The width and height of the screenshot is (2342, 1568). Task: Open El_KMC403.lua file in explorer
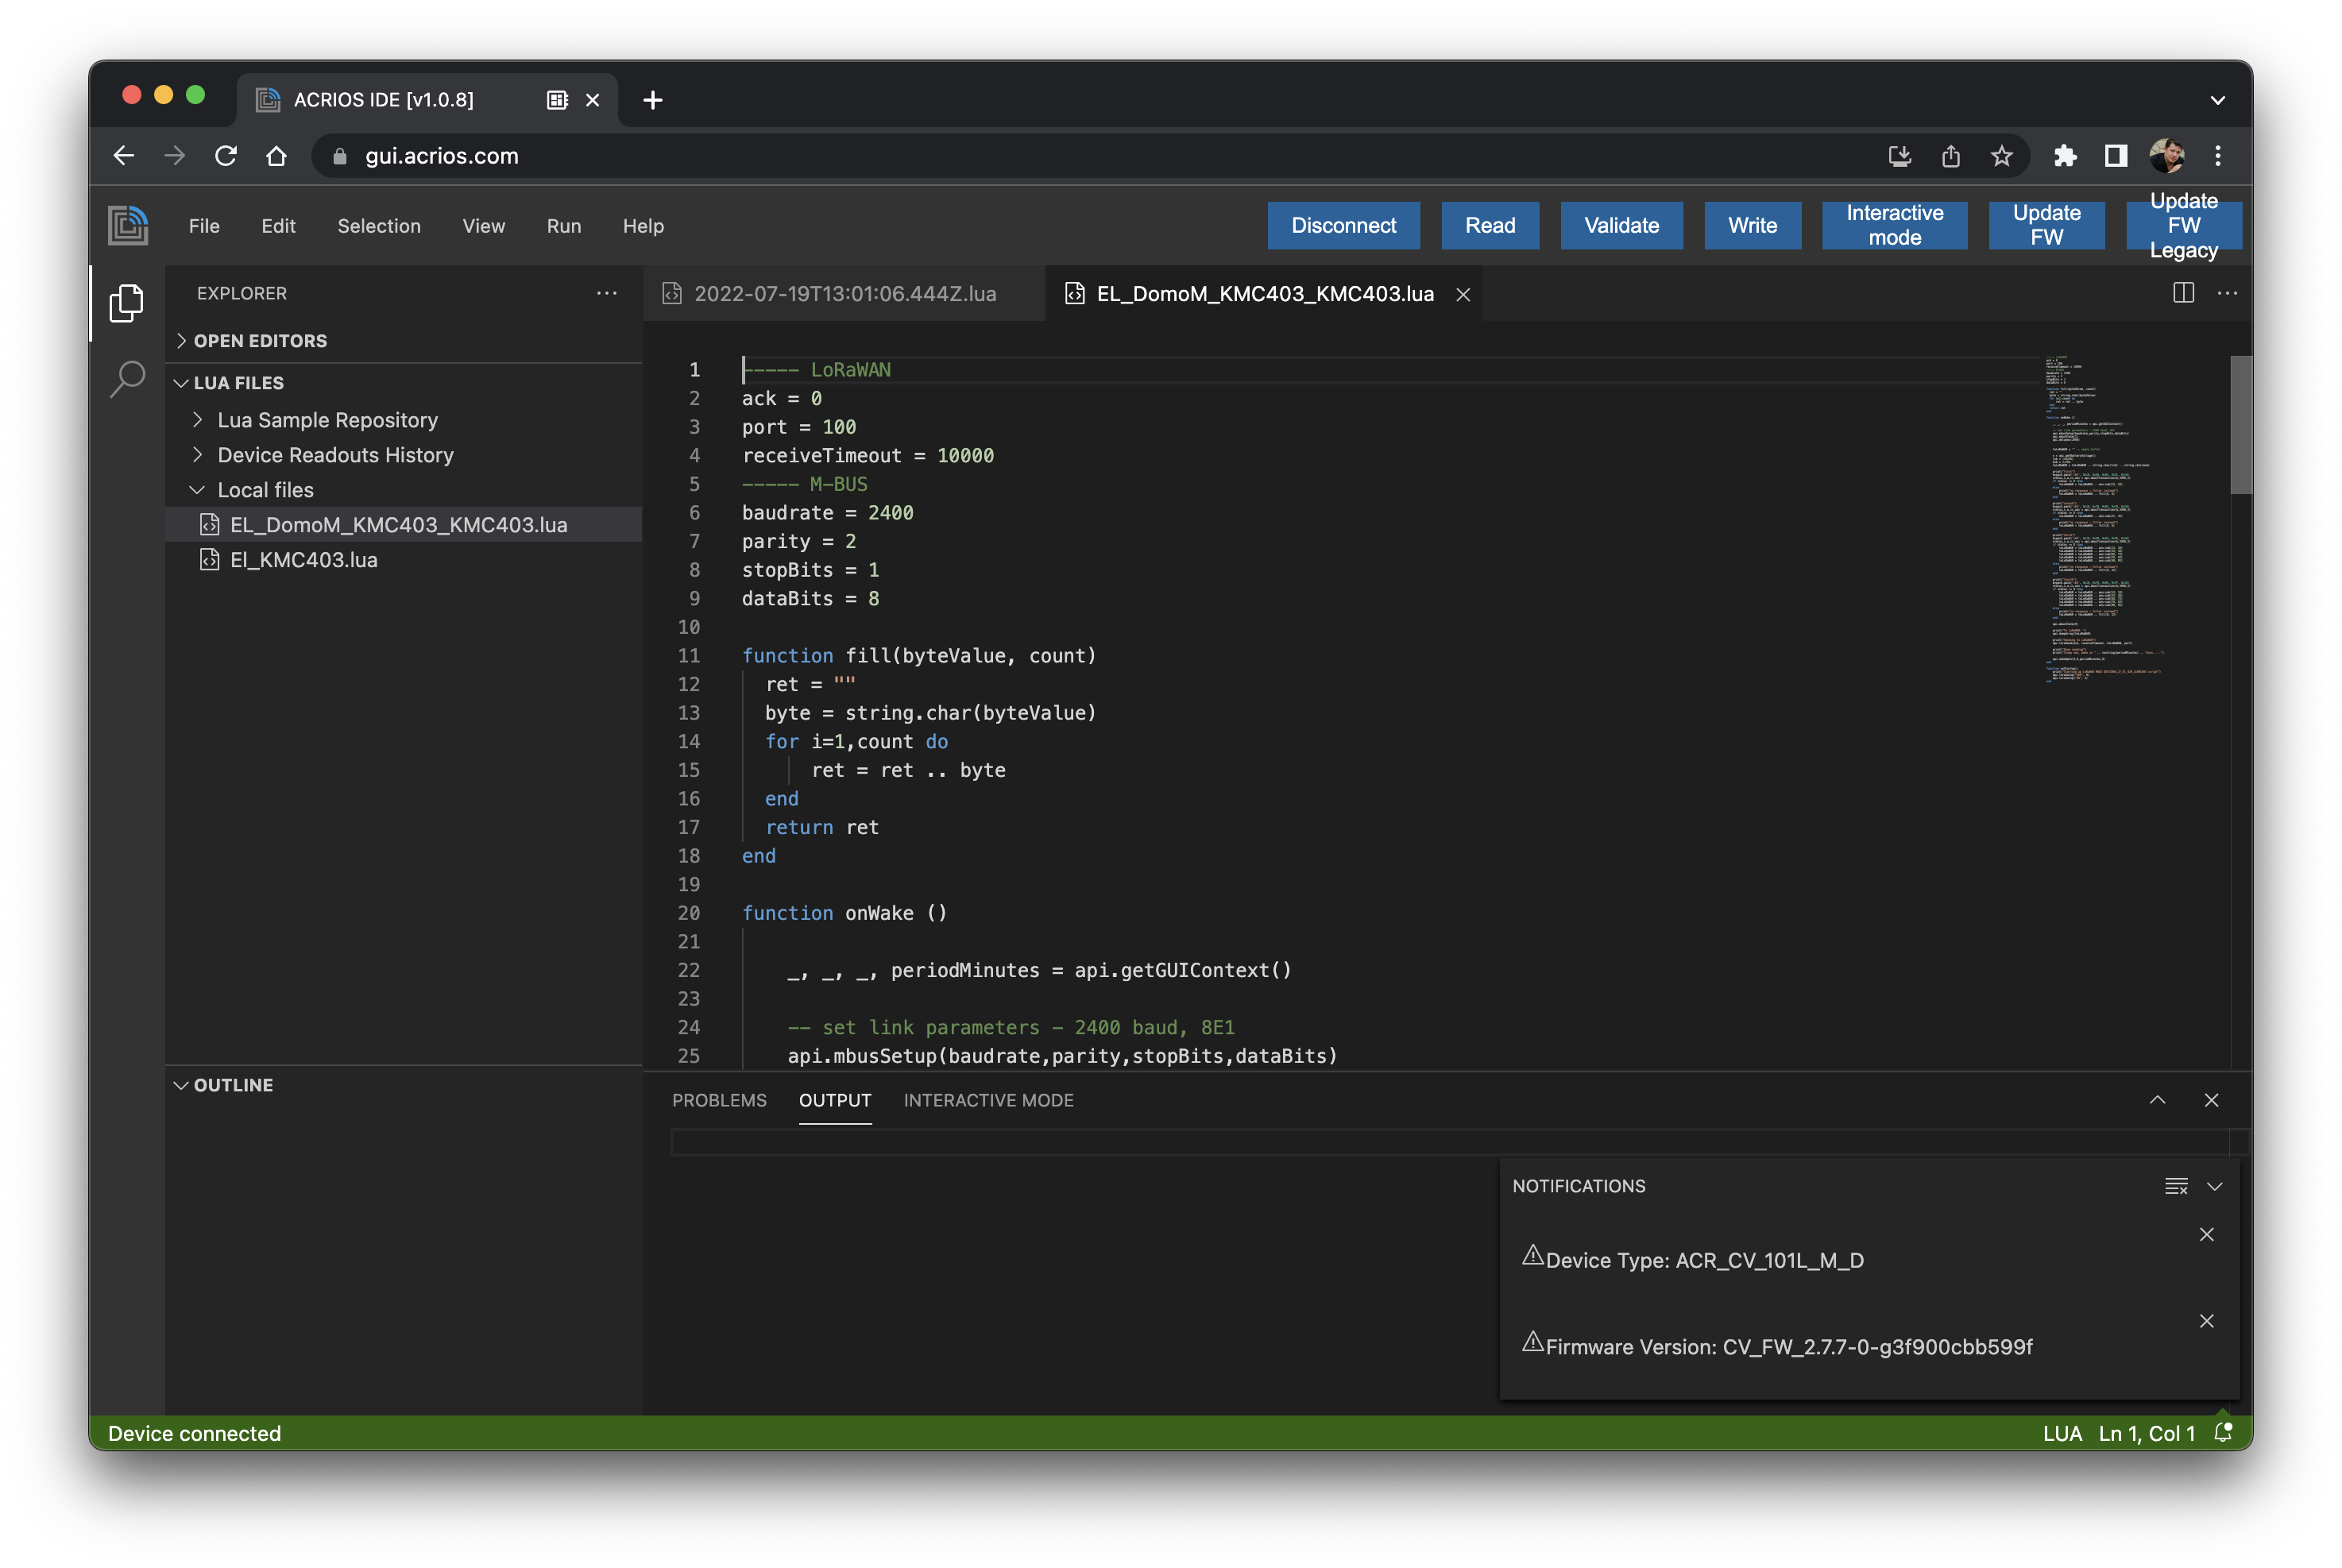coord(403,560)
